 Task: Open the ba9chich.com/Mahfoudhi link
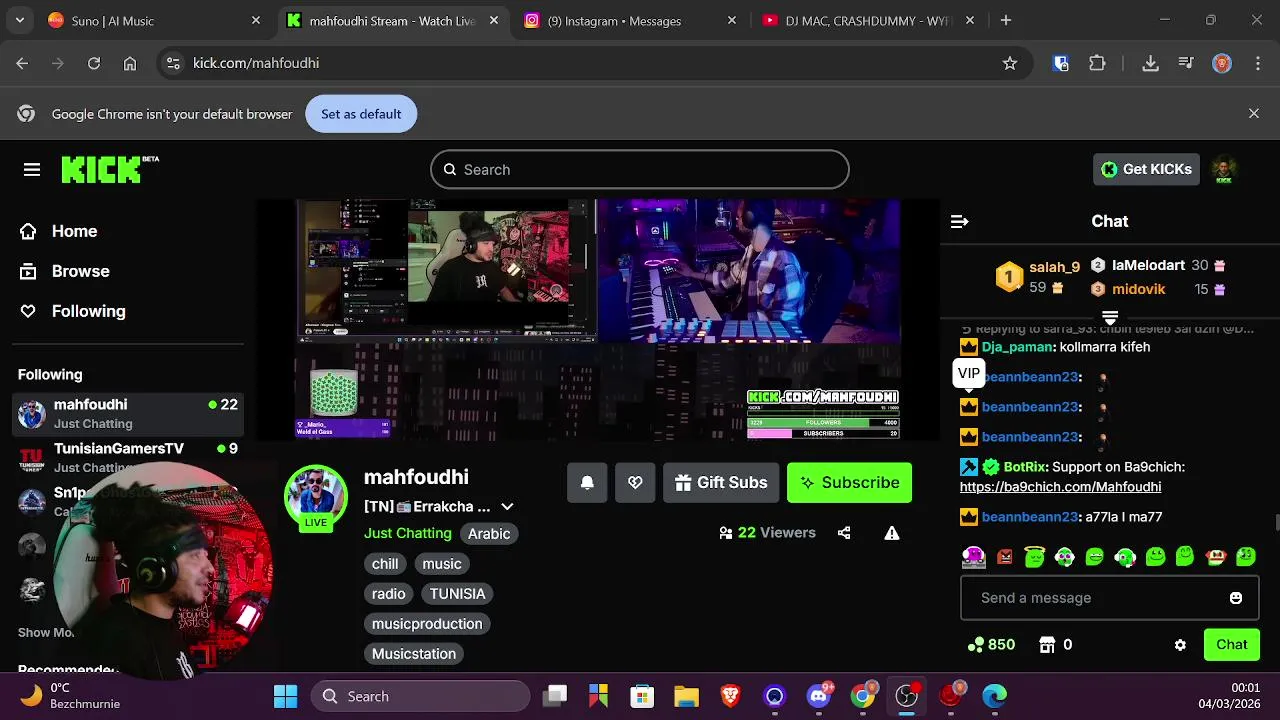tap(1060, 487)
